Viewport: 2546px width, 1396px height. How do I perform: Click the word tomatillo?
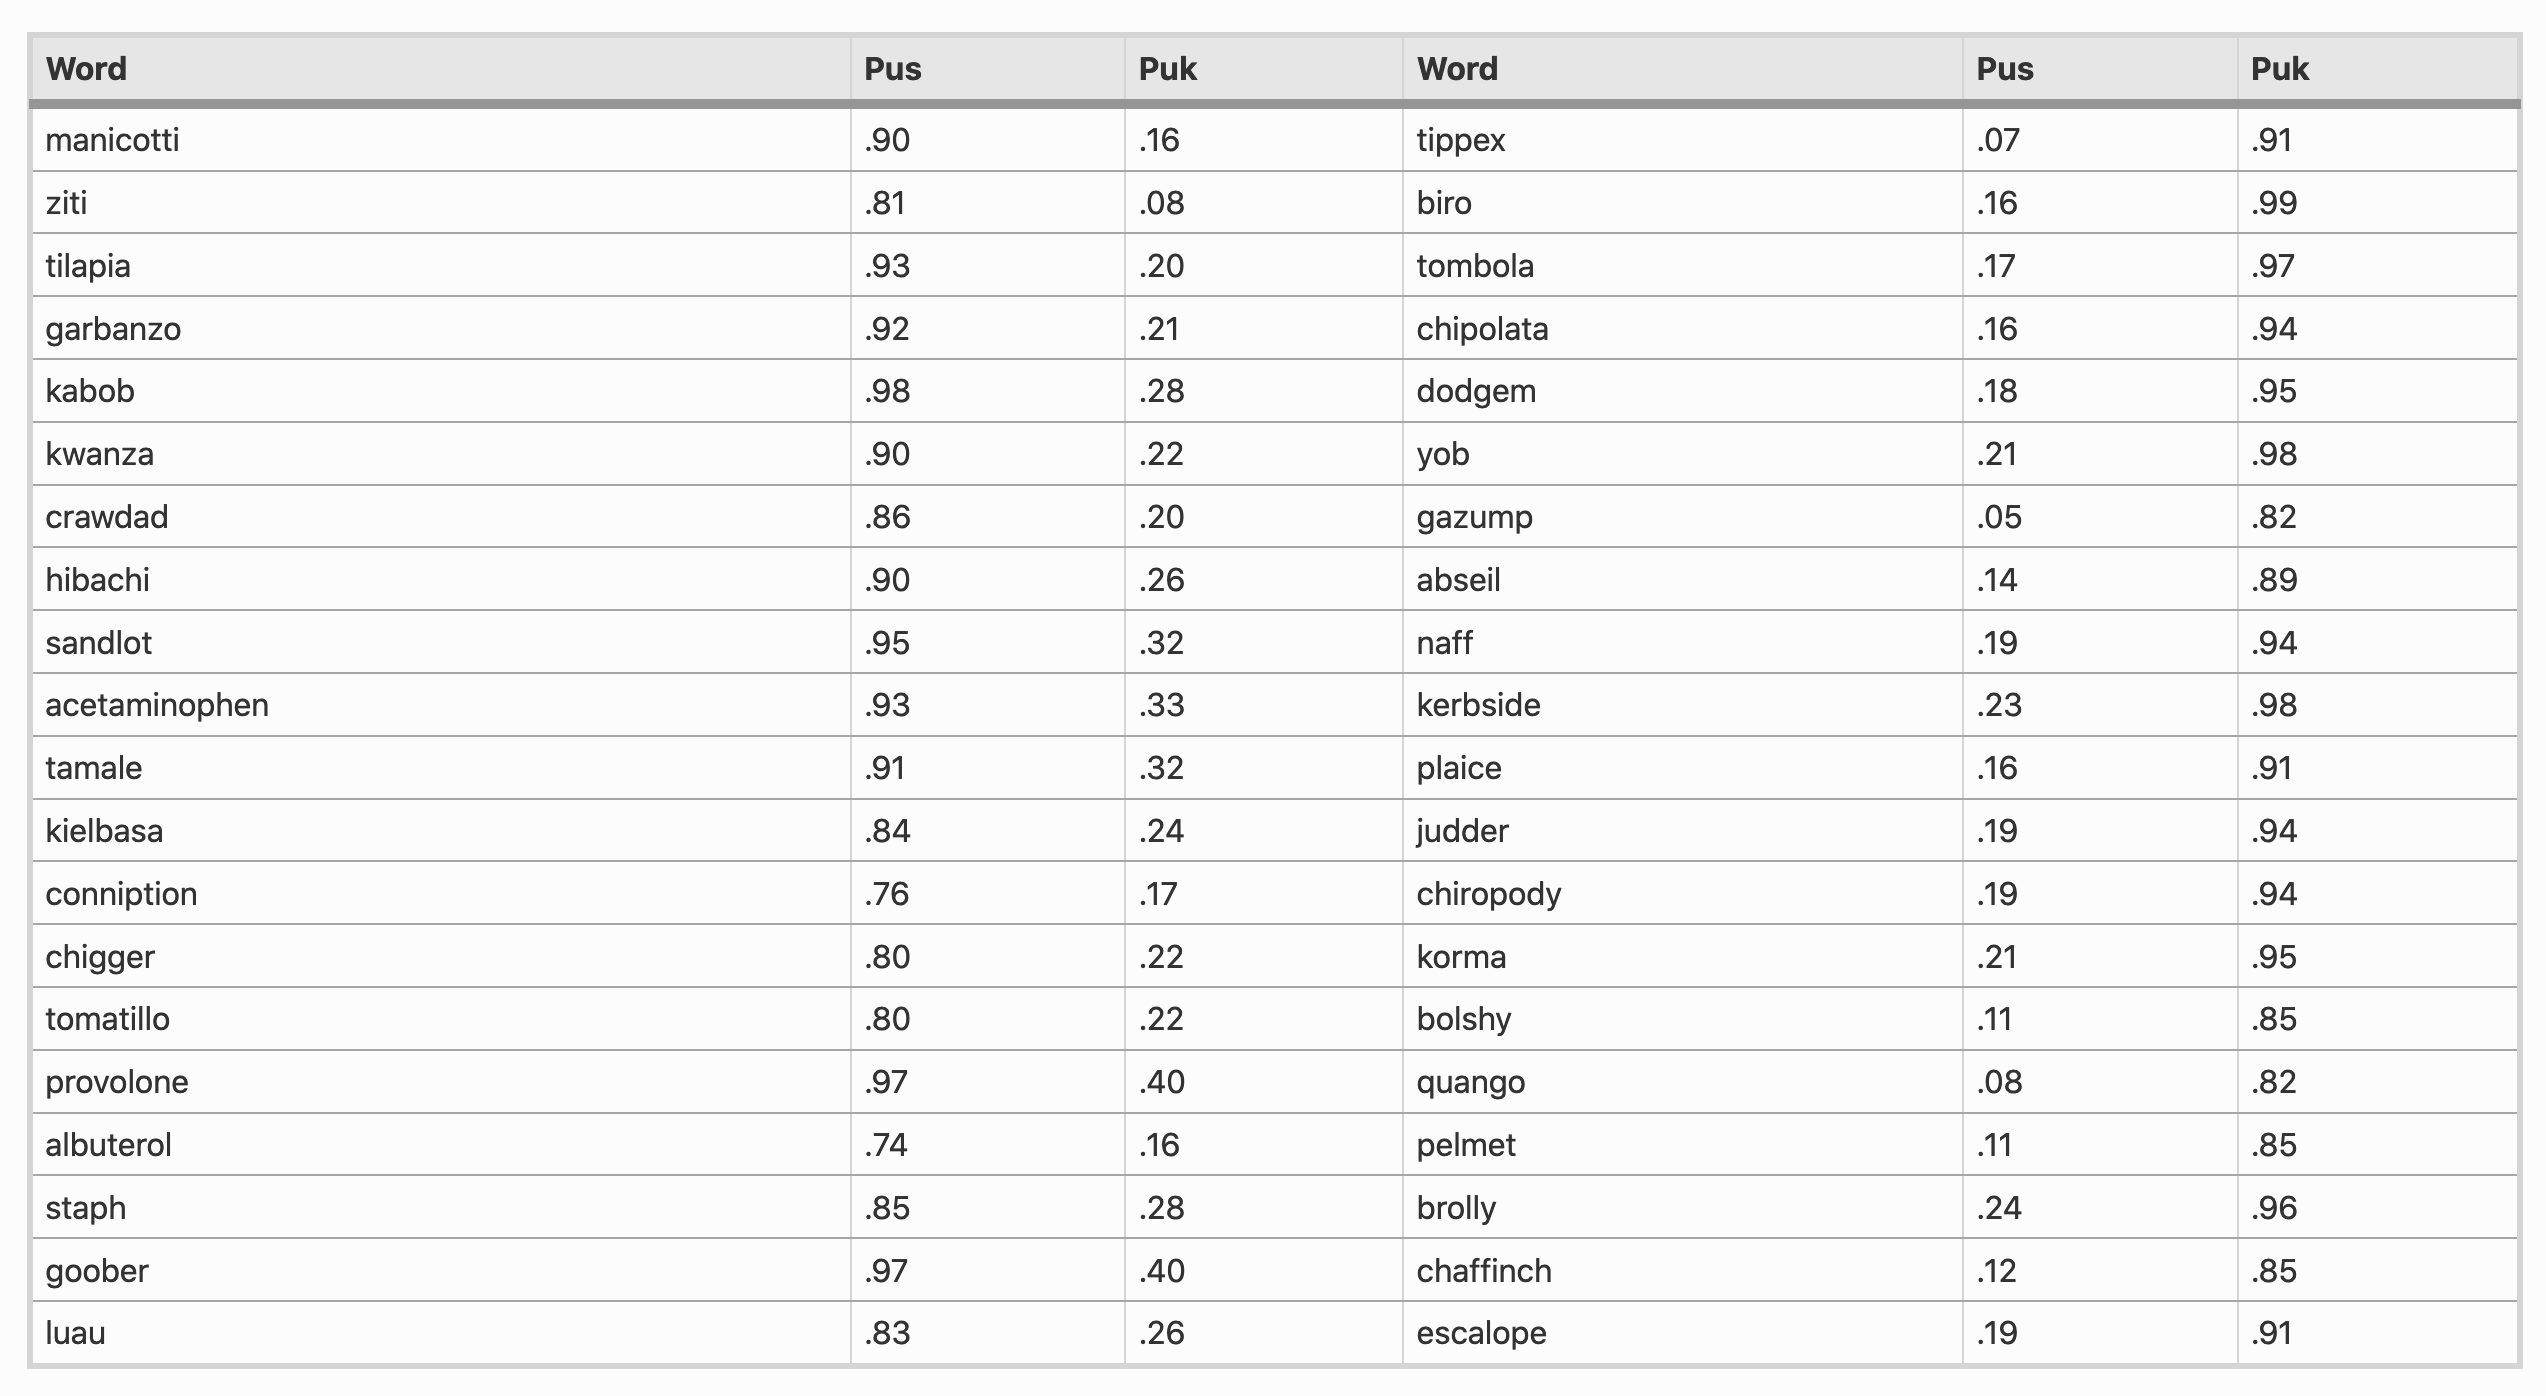pyautogui.click(x=107, y=1019)
